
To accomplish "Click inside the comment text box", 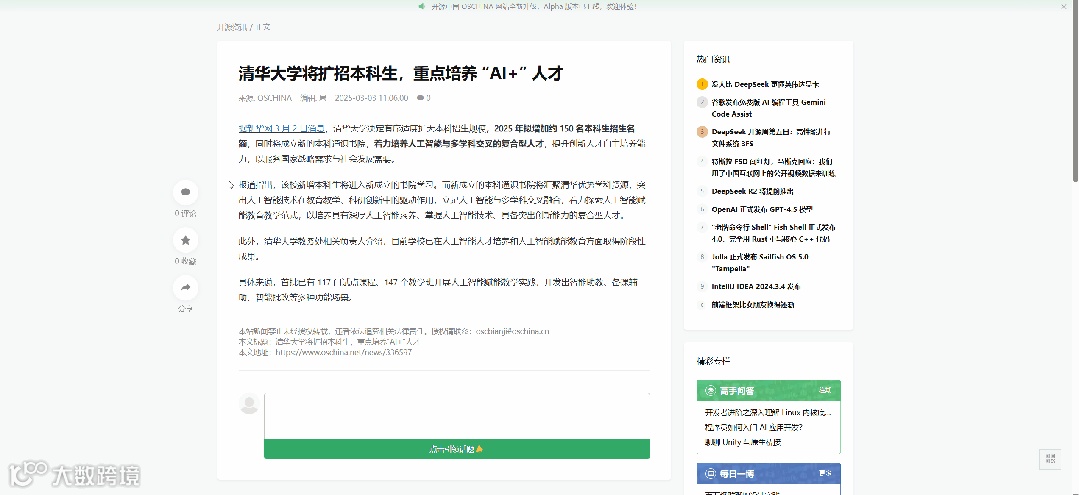I will point(457,415).
